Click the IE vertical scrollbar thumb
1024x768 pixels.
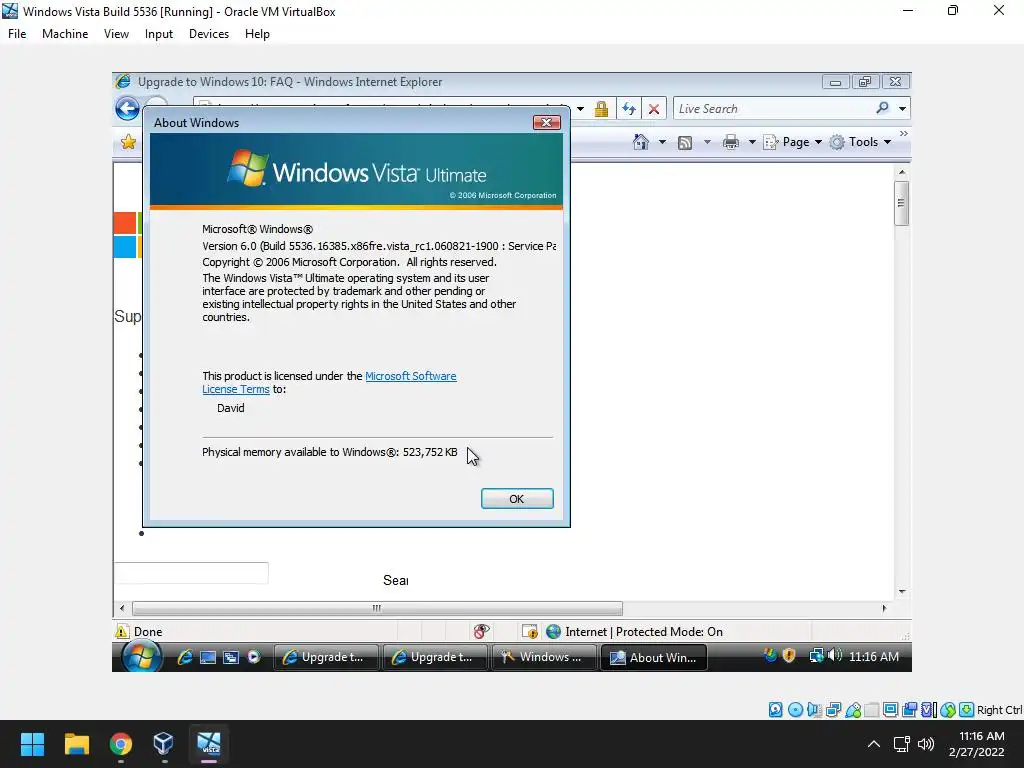tap(902, 203)
